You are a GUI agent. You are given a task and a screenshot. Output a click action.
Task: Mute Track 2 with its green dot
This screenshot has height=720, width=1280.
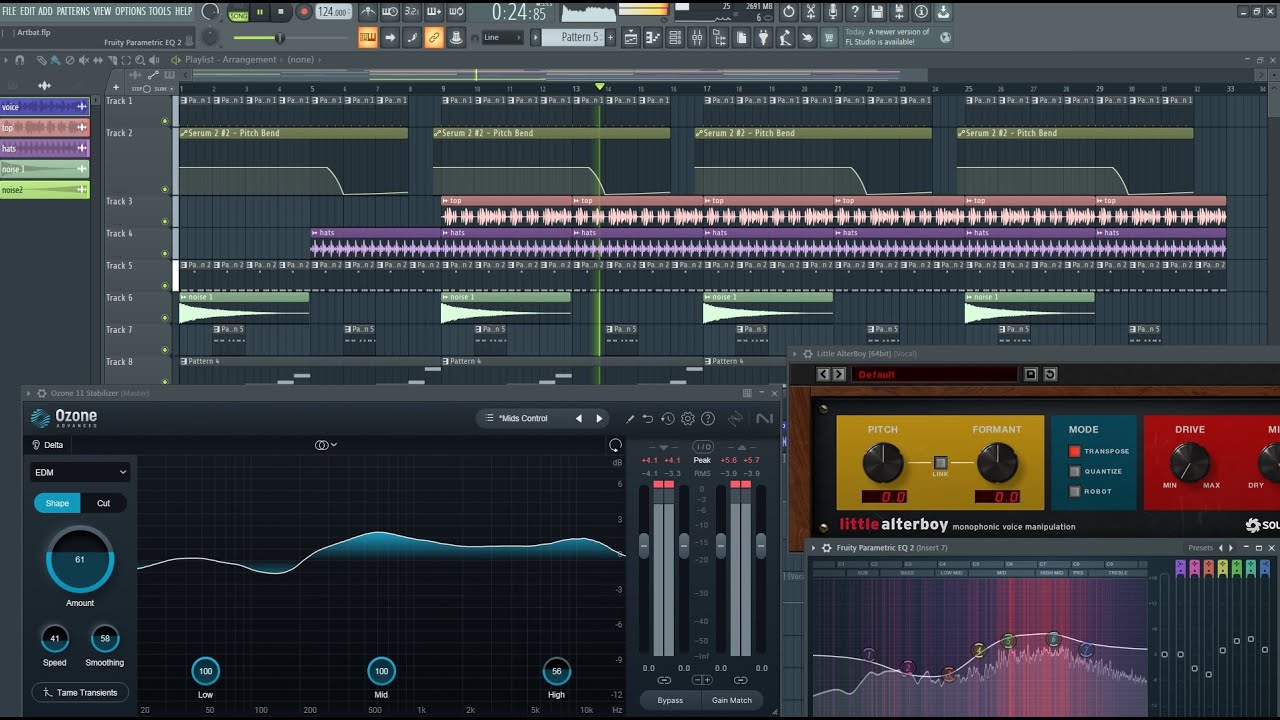click(165, 188)
